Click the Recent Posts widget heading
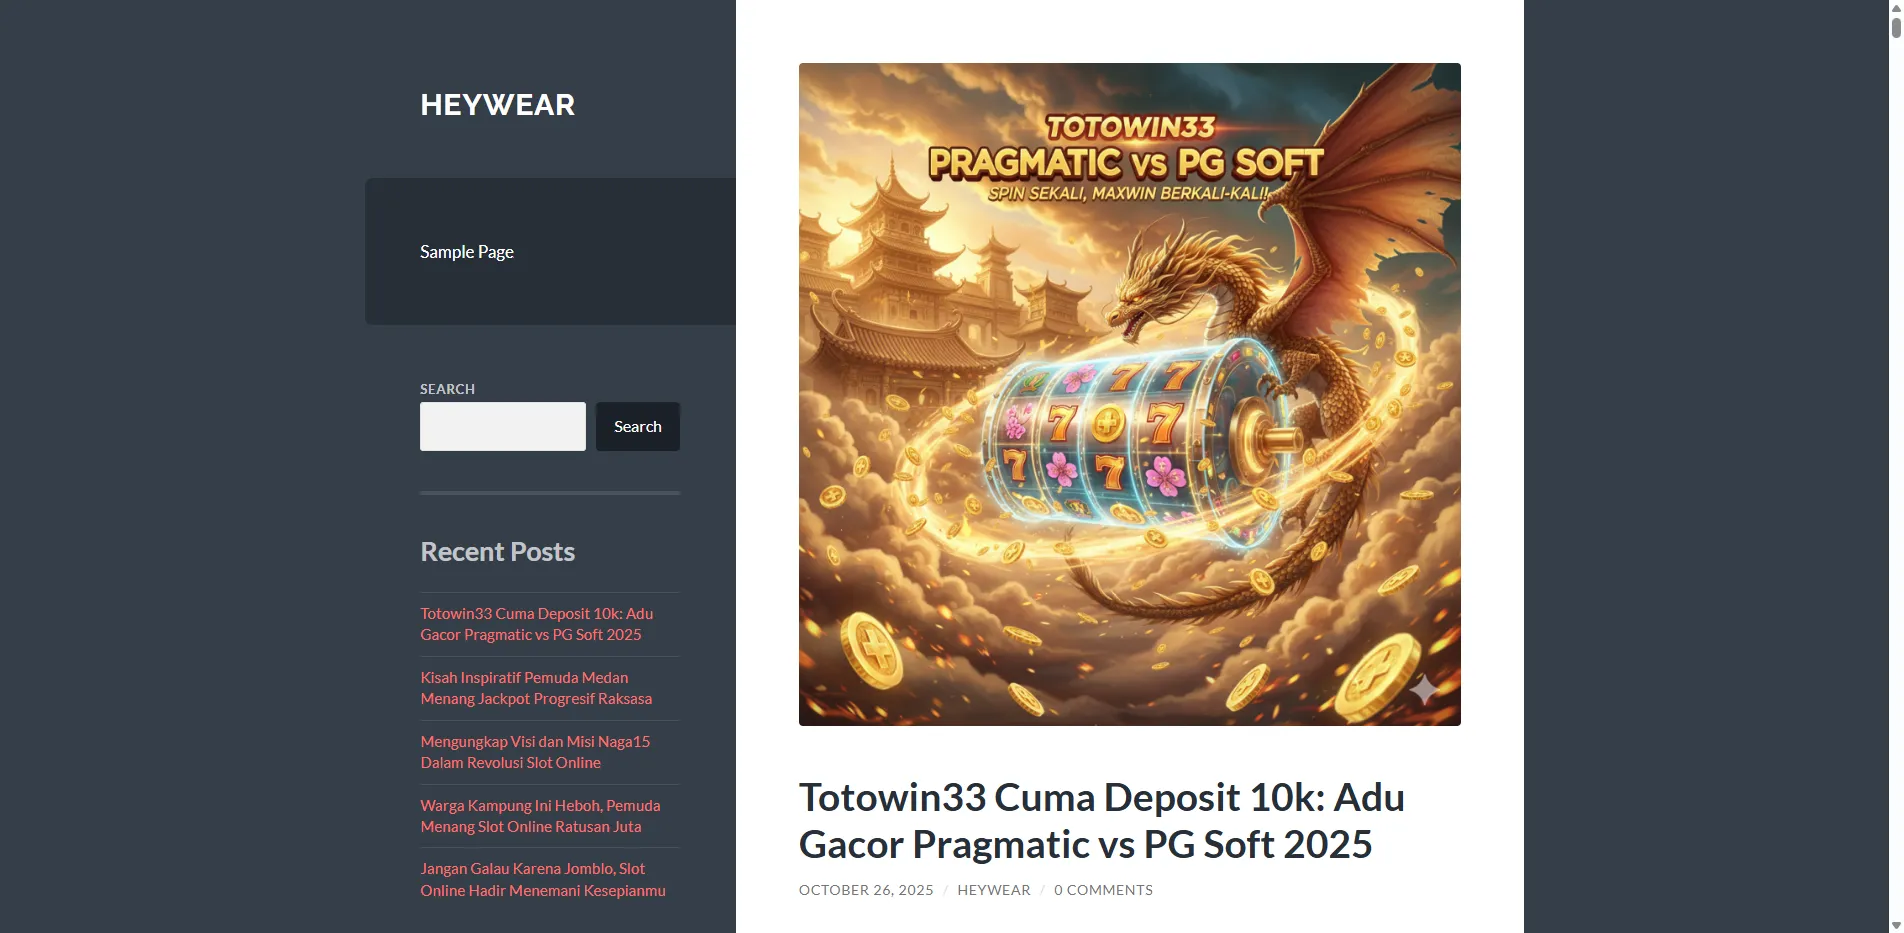1904x933 pixels. click(x=497, y=552)
